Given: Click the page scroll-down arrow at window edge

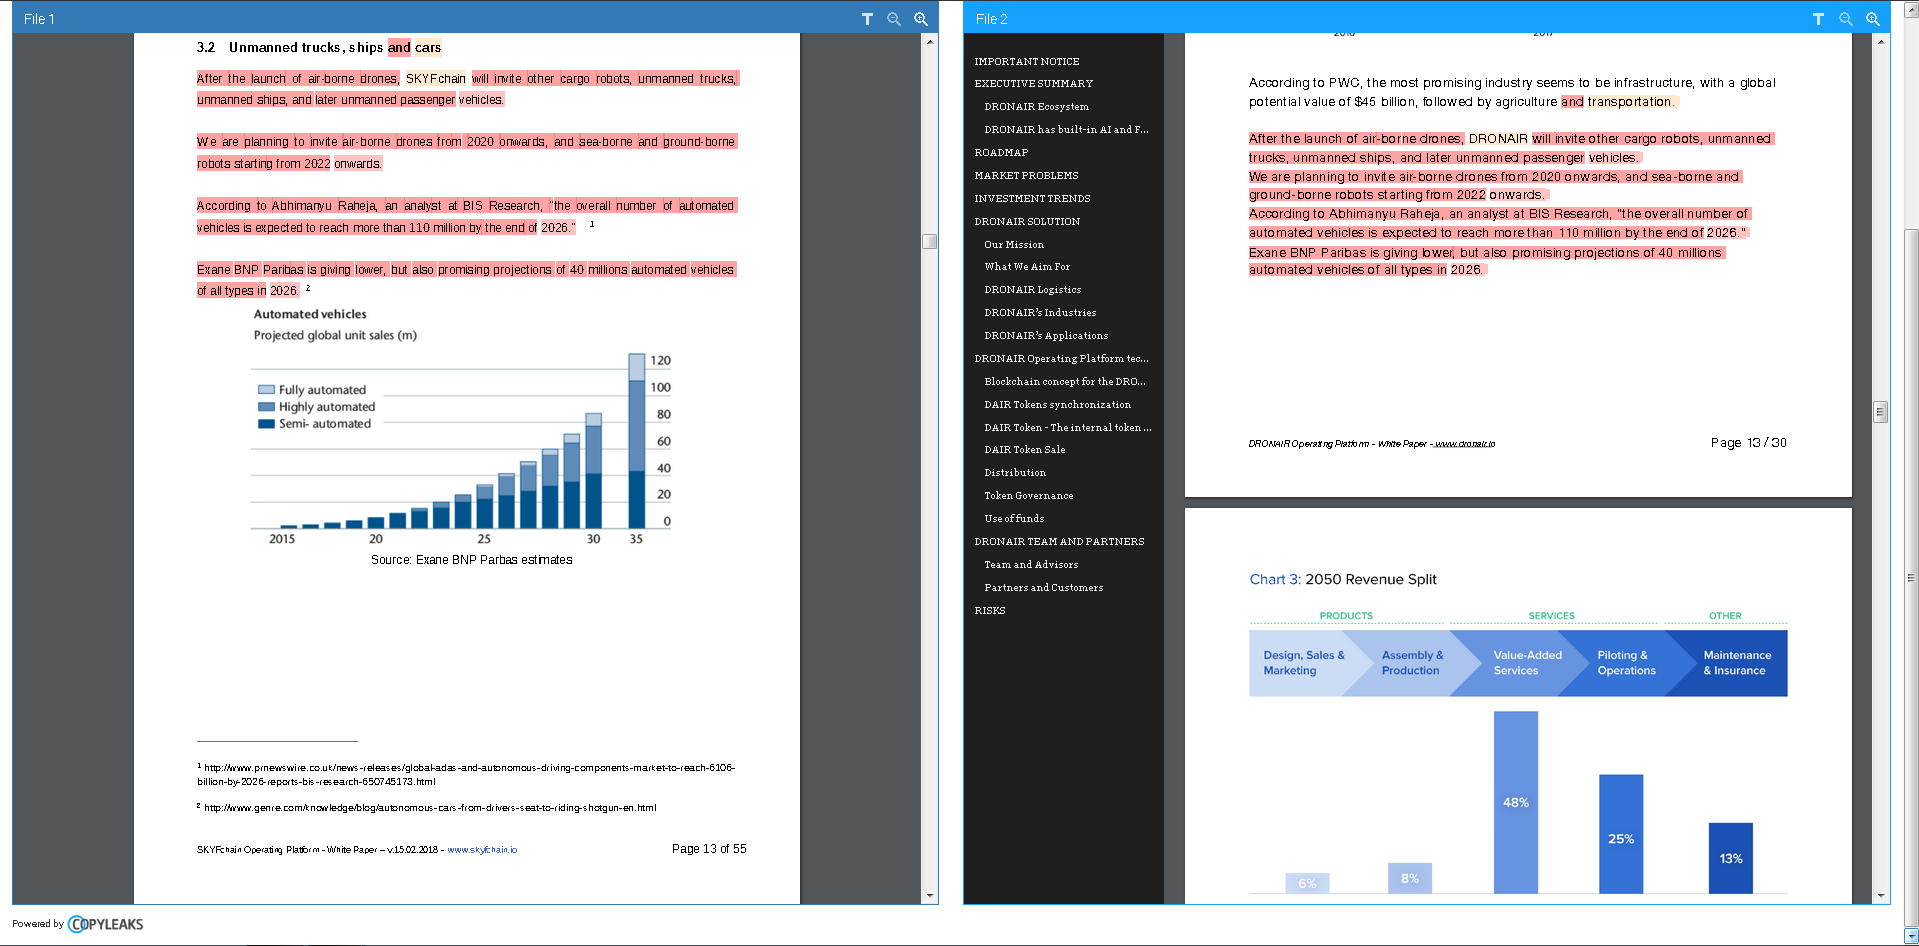Looking at the screenshot, I should click(x=1911, y=937).
